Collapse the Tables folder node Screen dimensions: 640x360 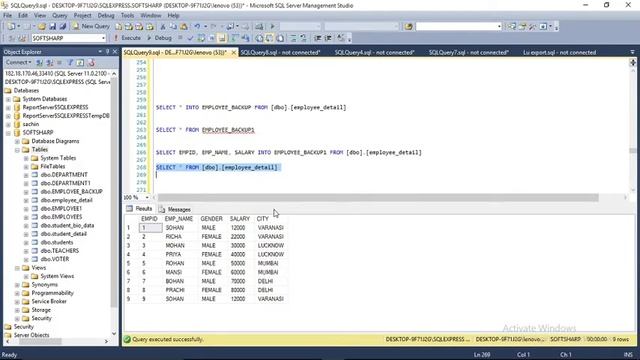(17, 150)
